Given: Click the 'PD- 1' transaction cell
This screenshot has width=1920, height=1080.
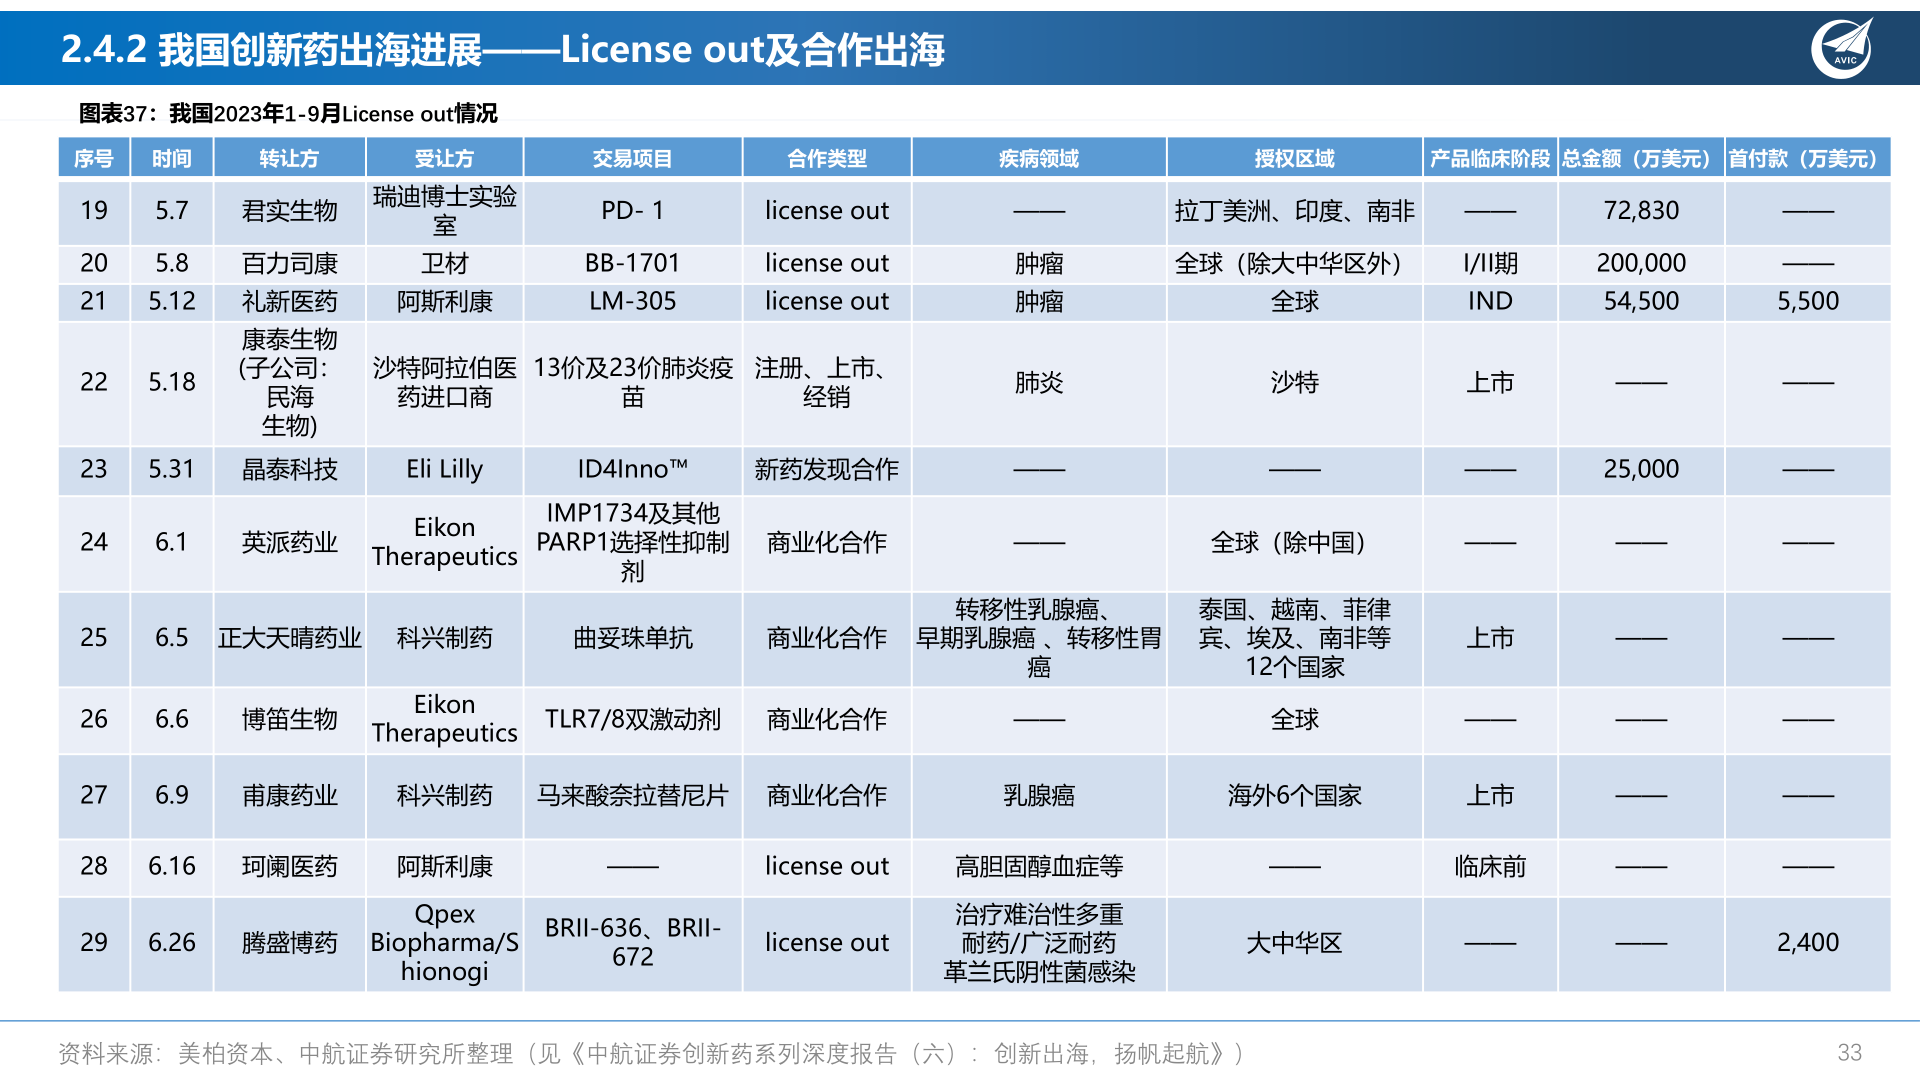Looking at the screenshot, I should (632, 211).
